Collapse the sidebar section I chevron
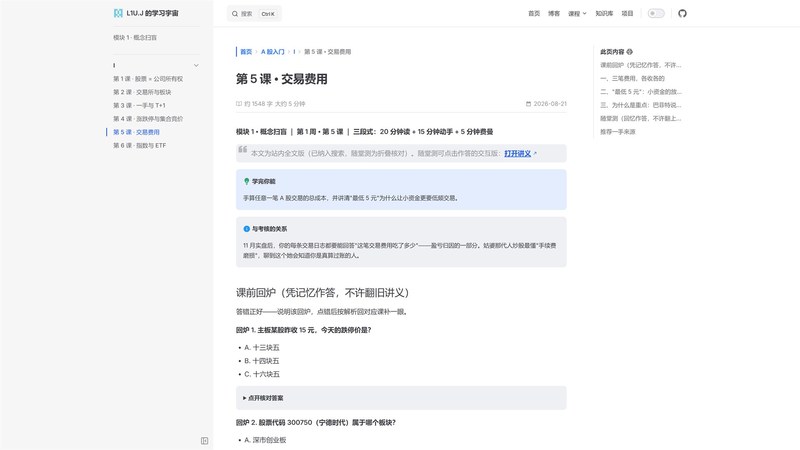Viewport: 800px width, 450px height. point(196,65)
